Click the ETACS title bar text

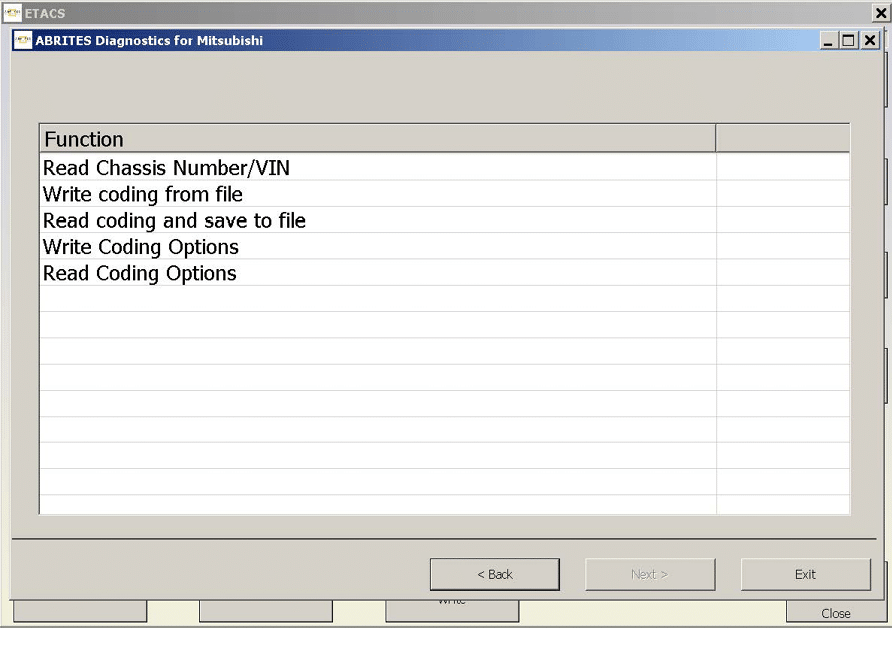tap(45, 13)
